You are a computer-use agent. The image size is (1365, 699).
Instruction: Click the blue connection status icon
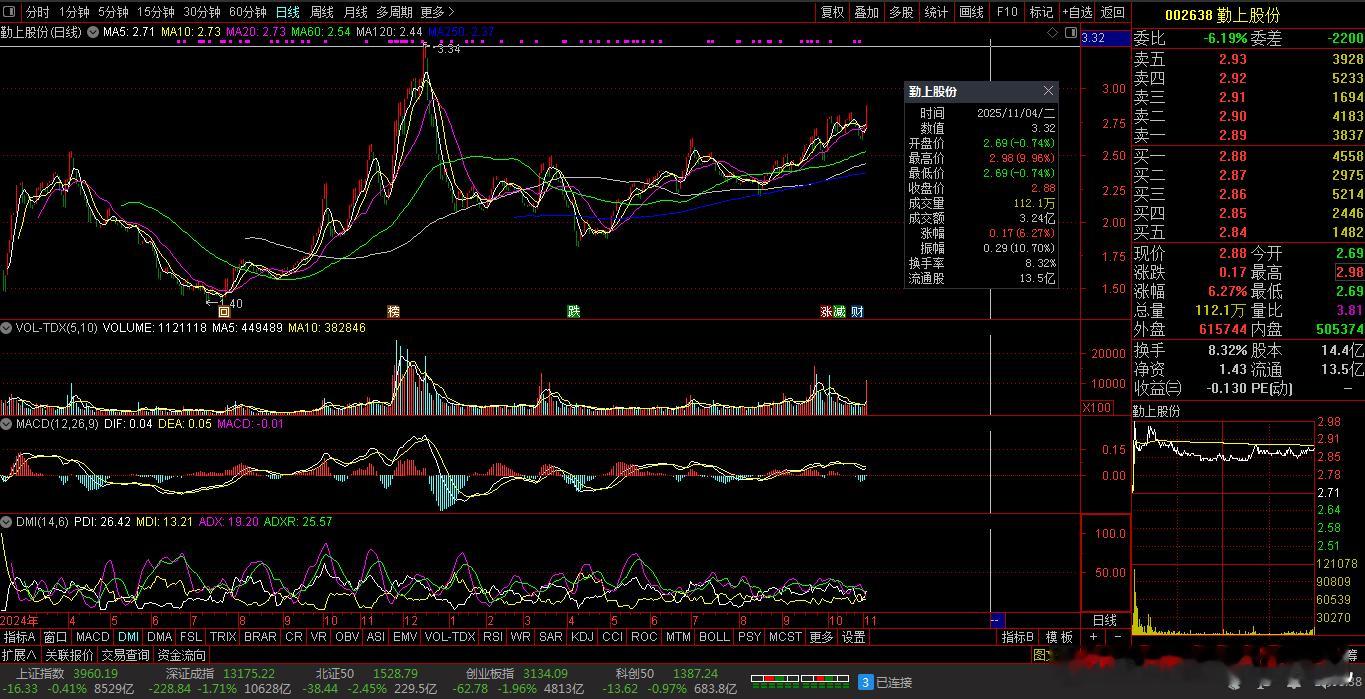pos(866,682)
